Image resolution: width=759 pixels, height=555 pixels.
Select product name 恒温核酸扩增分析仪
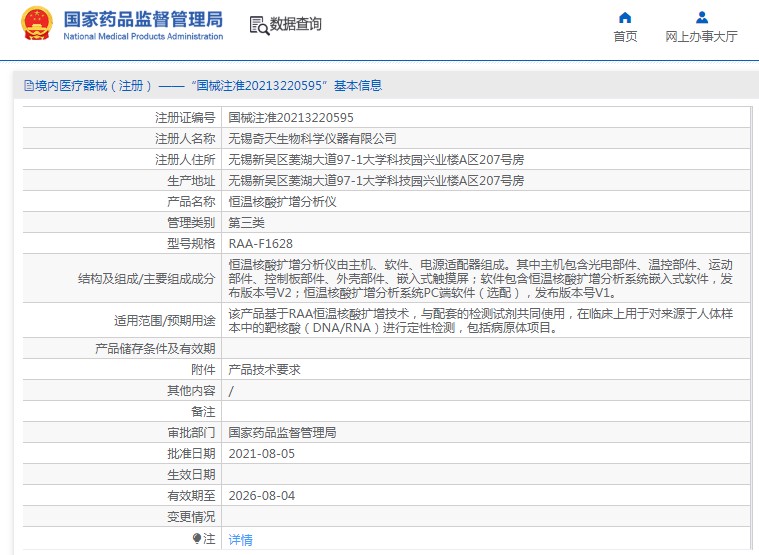click(x=282, y=202)
